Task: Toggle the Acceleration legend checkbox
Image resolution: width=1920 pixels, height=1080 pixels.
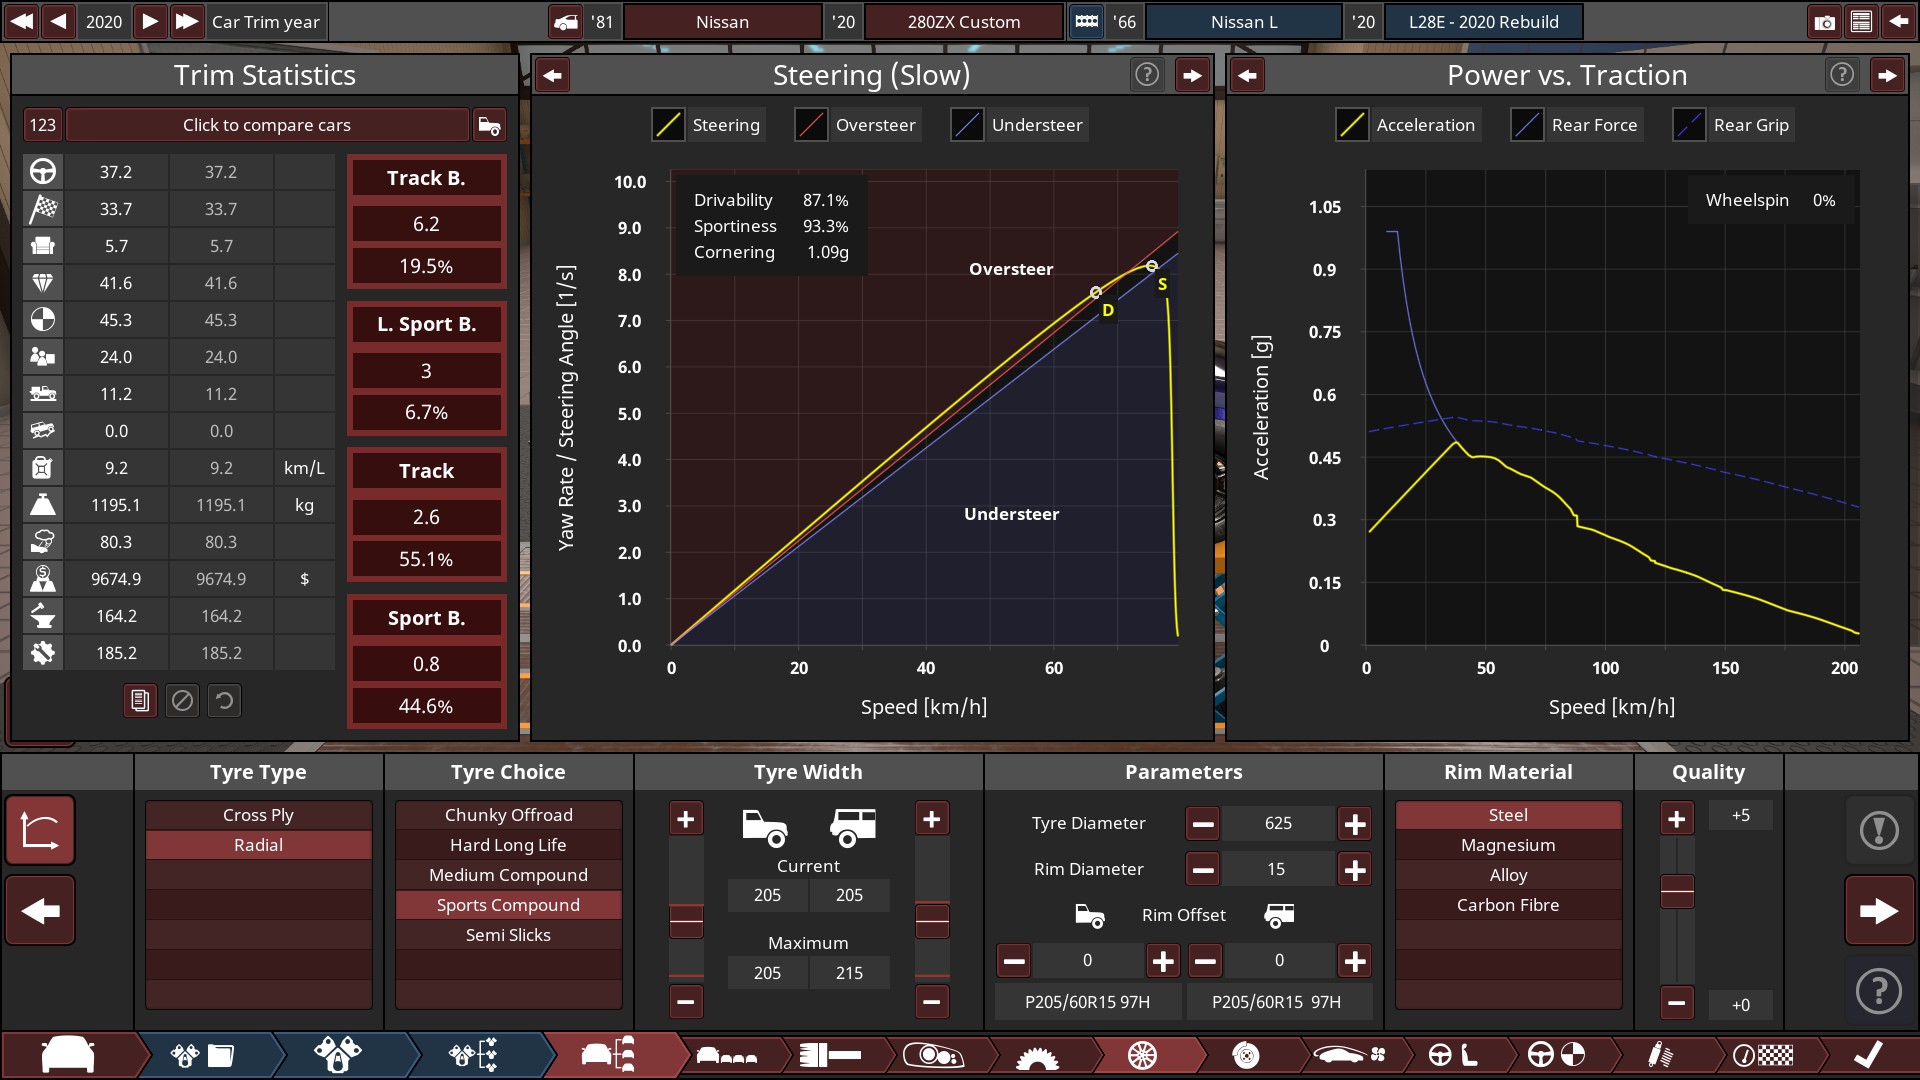Action: click(1351, 125)
